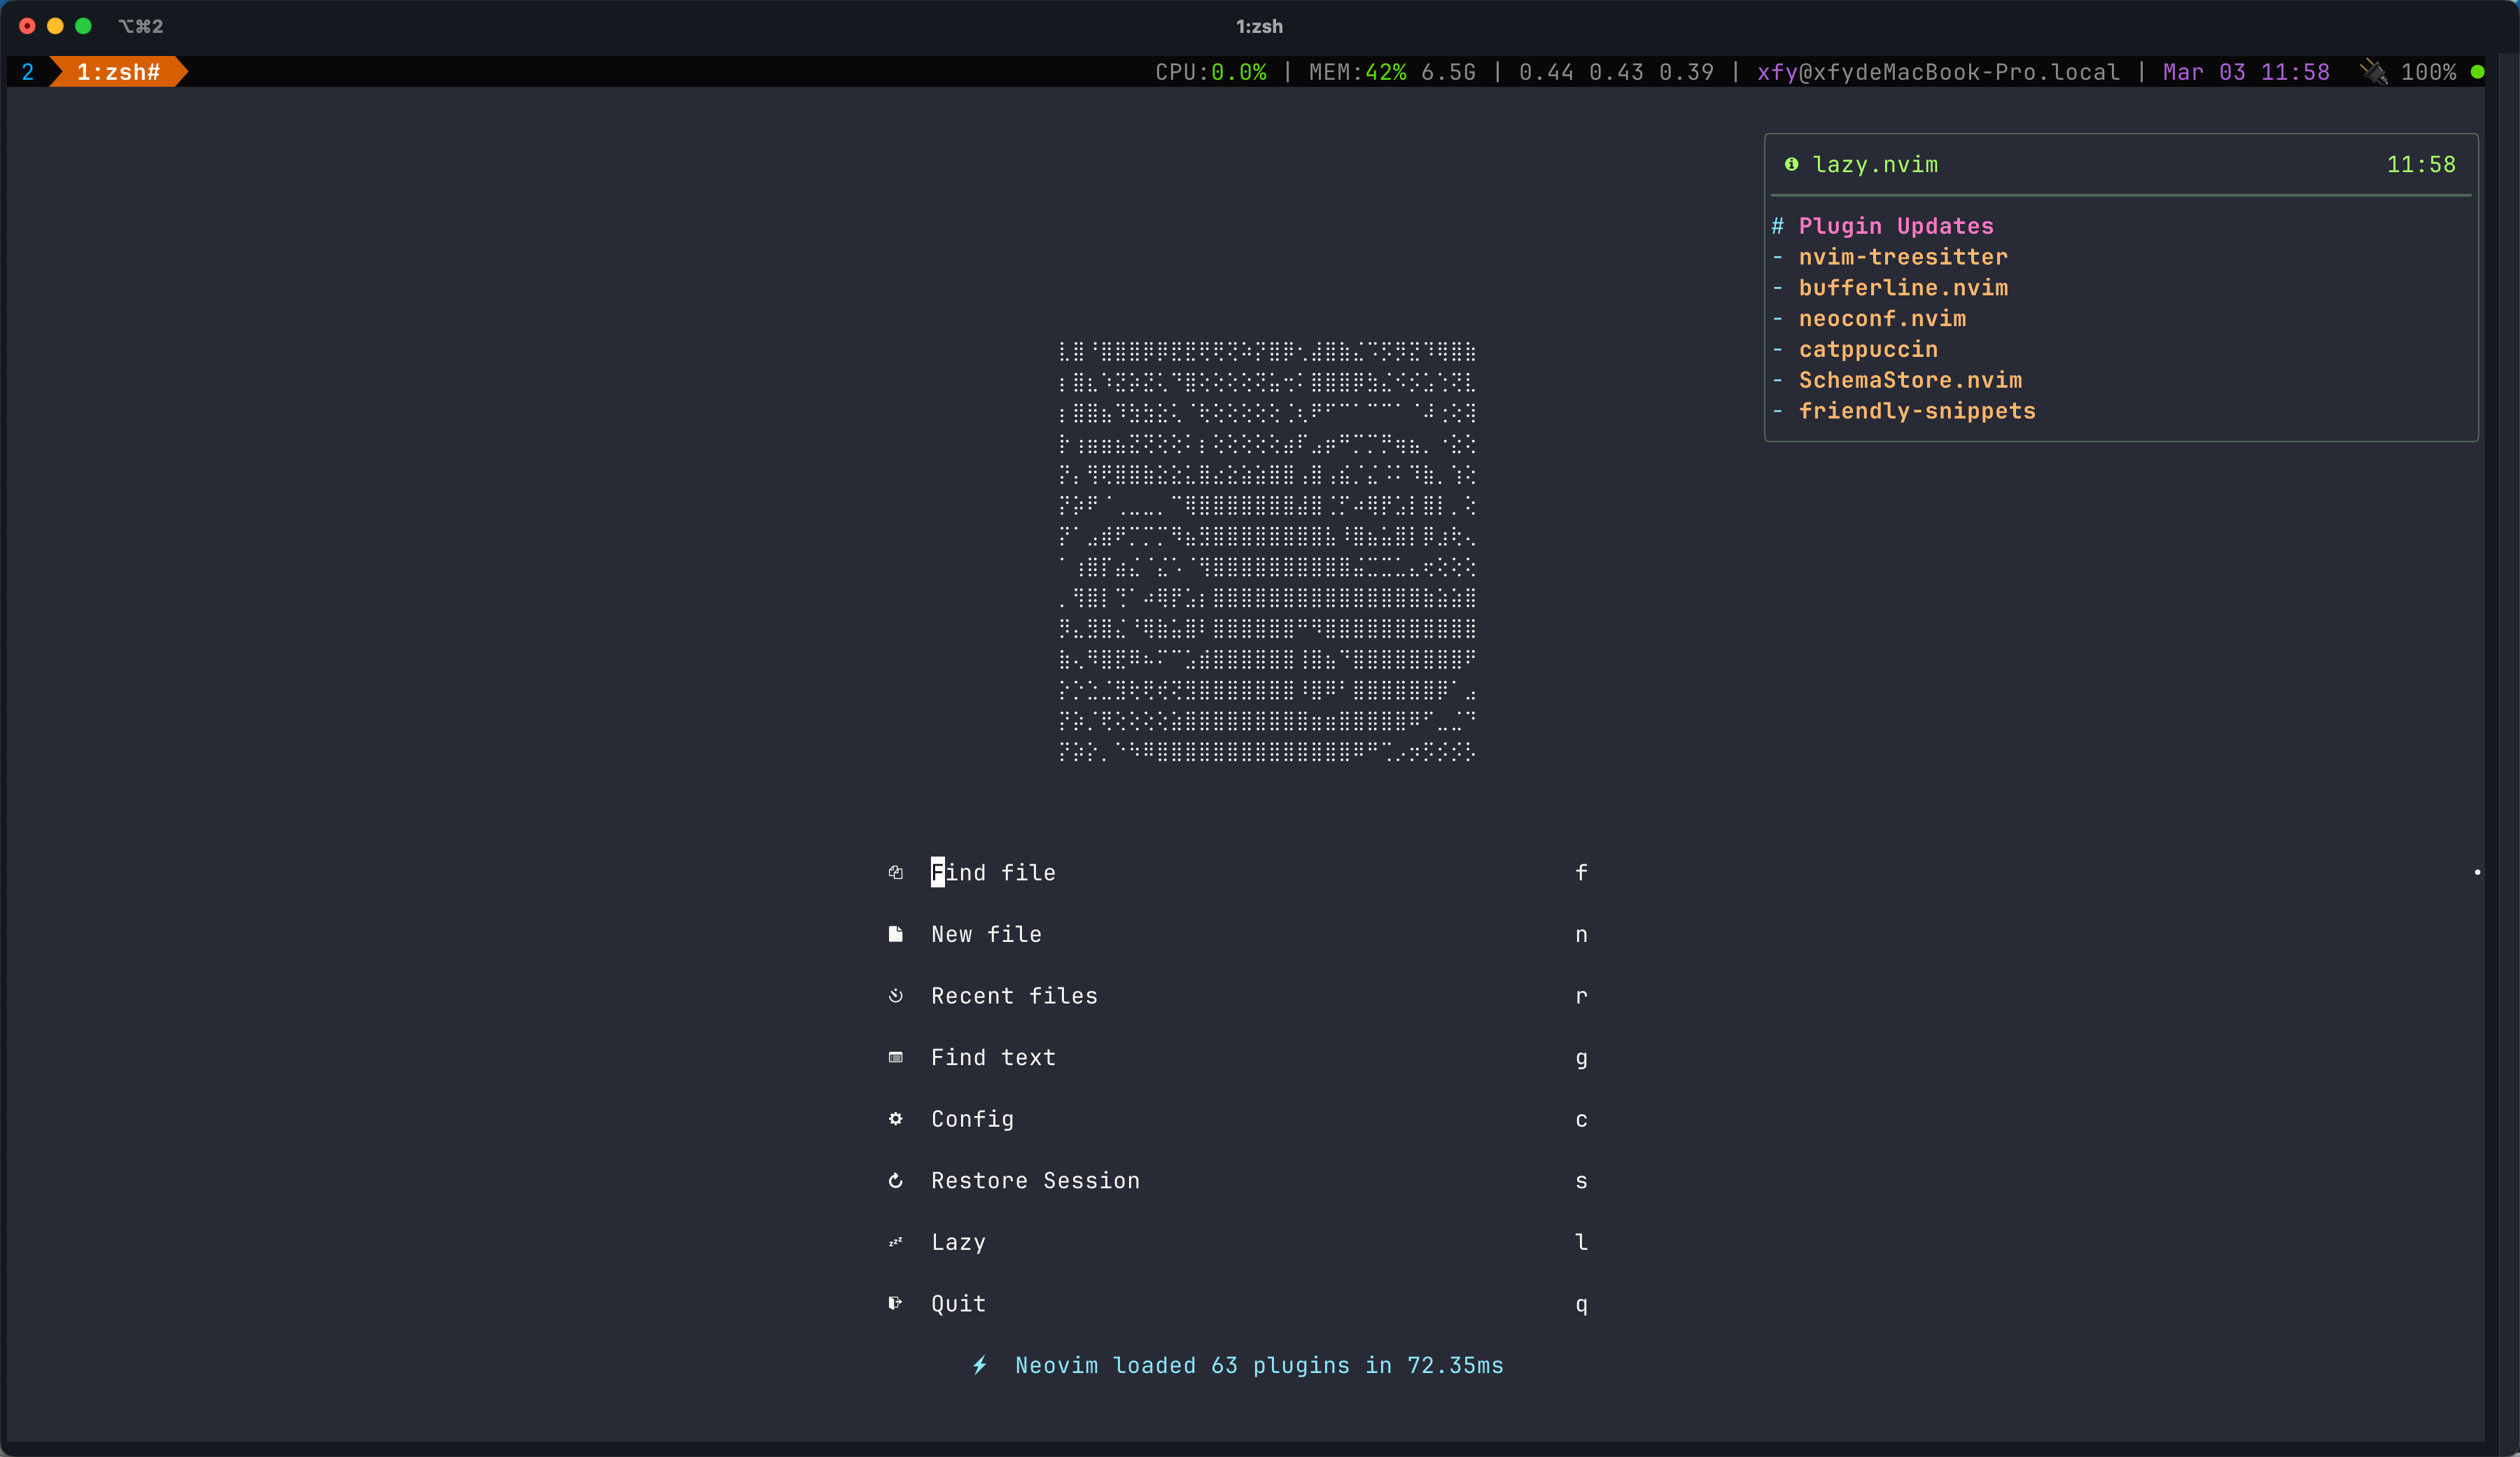Click the green status dot indicator
2520x1457 pixels.
(x=2477, y=72)
